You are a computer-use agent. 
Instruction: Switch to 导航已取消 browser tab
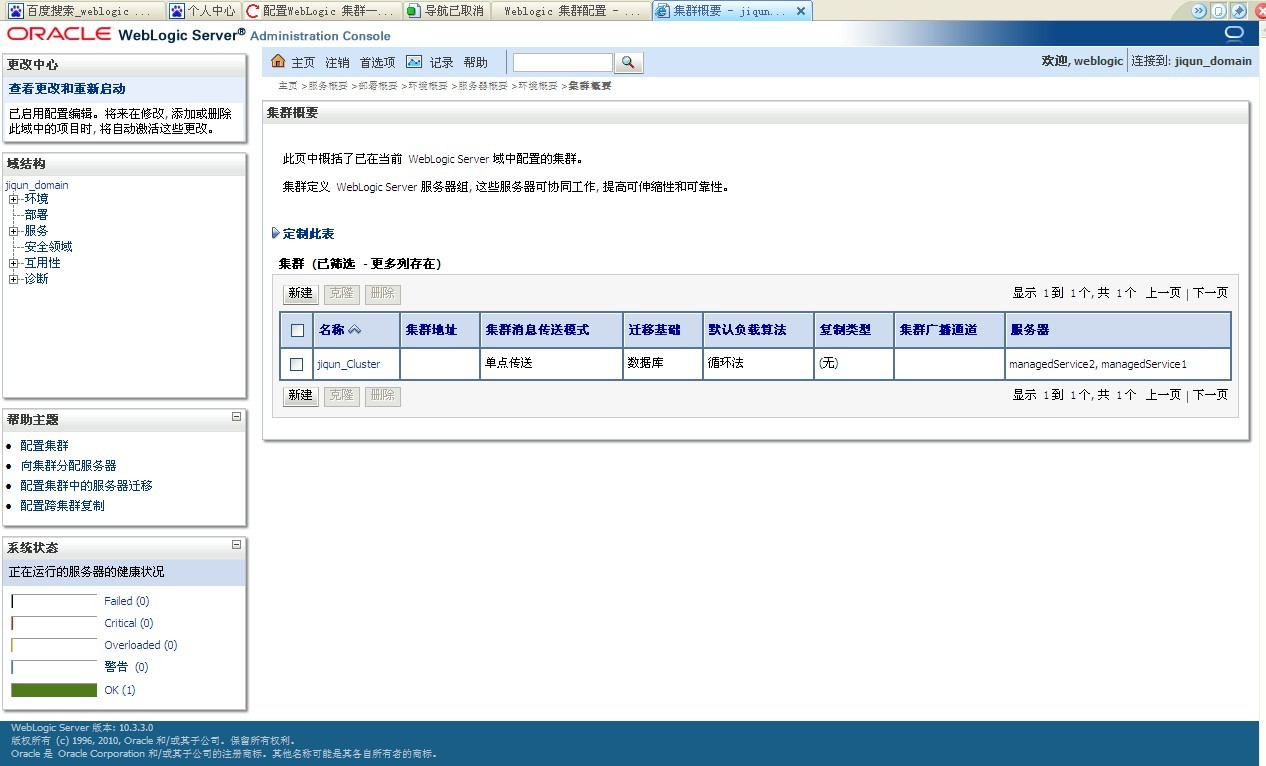[x=445, y=11]
